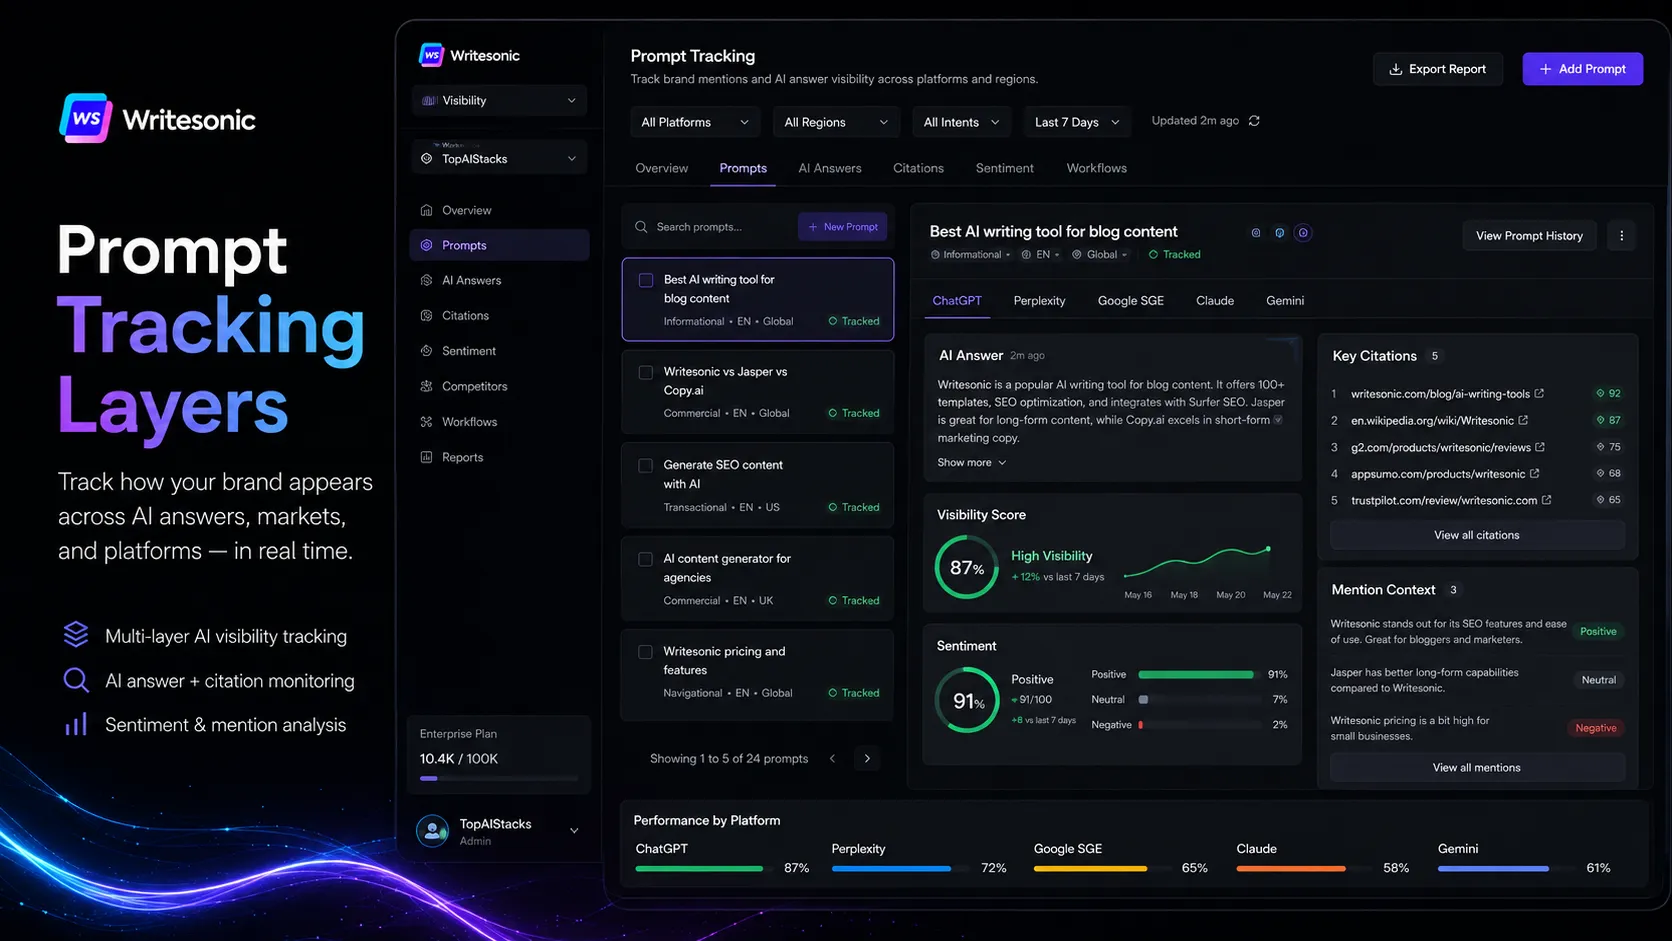Expand the AI Answer with Show more

971,462
